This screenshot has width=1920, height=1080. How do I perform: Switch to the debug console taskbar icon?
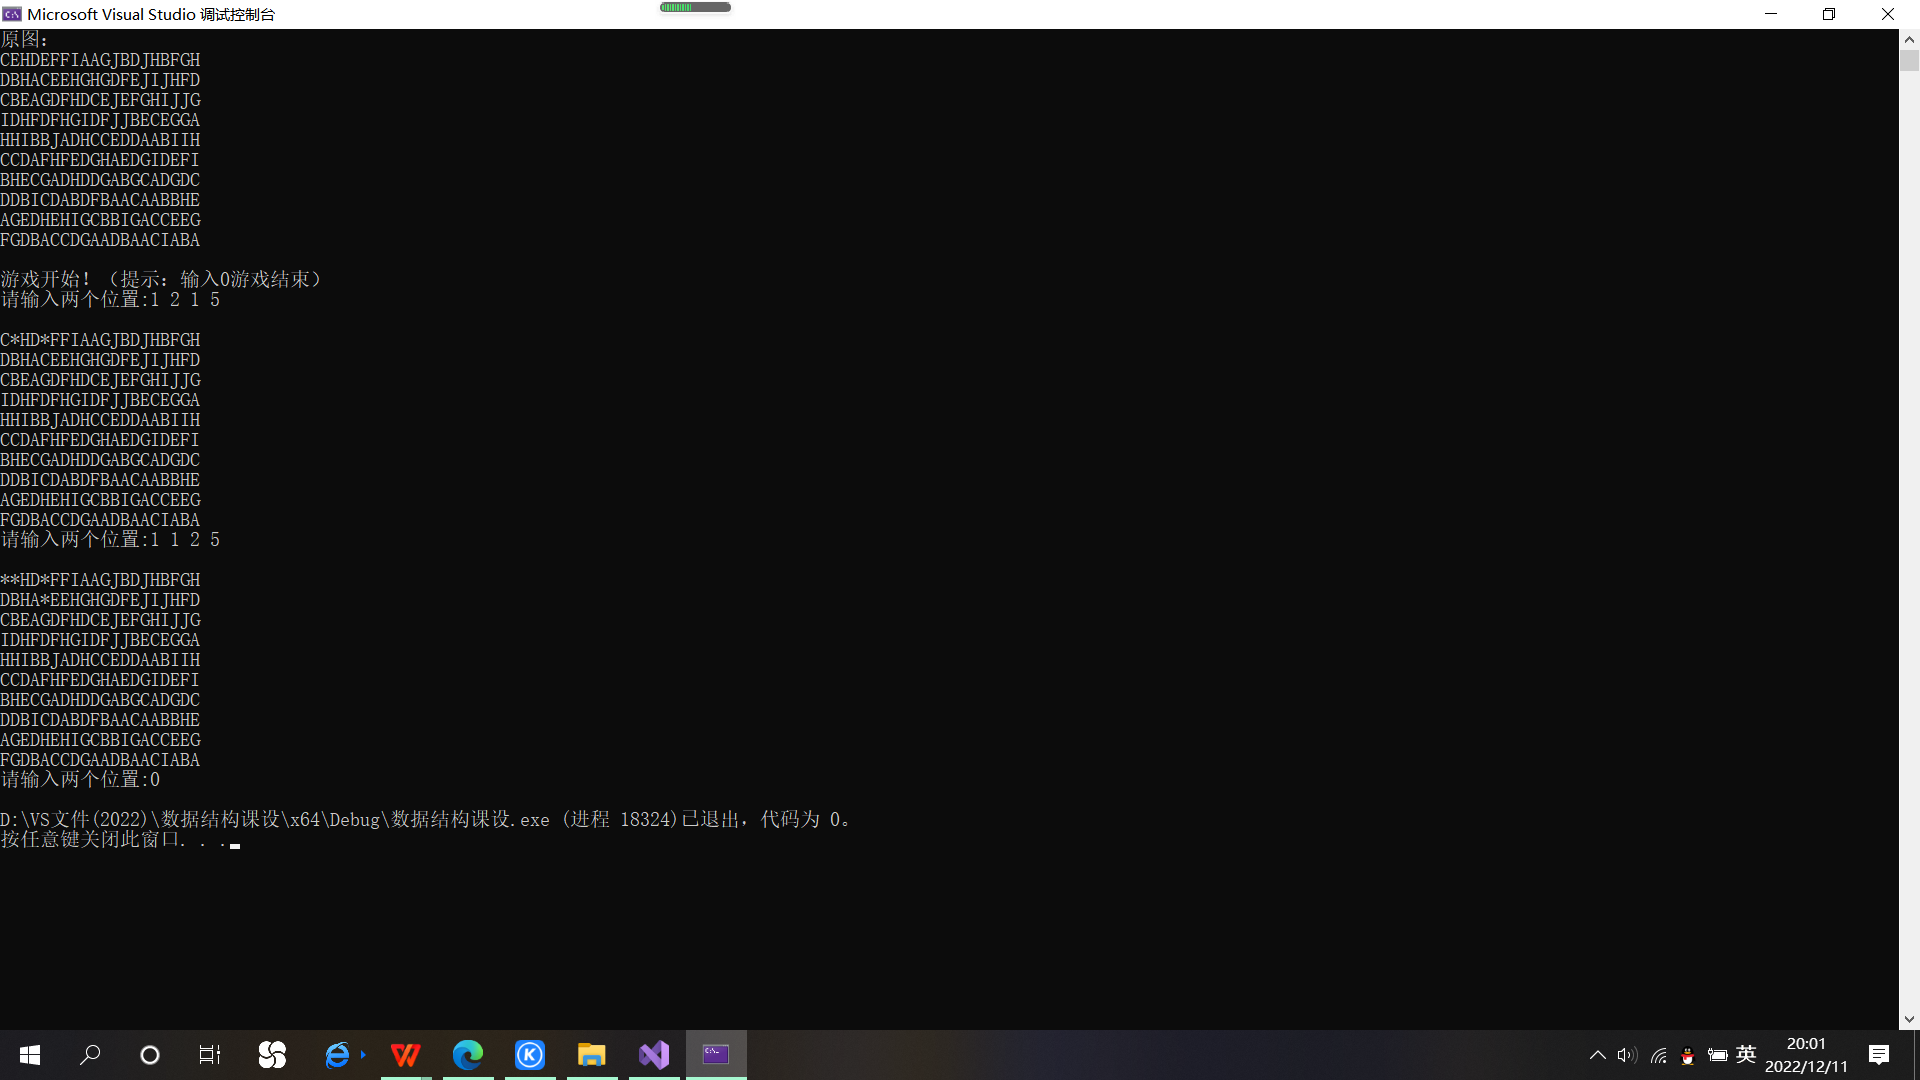click(716, 1055)
